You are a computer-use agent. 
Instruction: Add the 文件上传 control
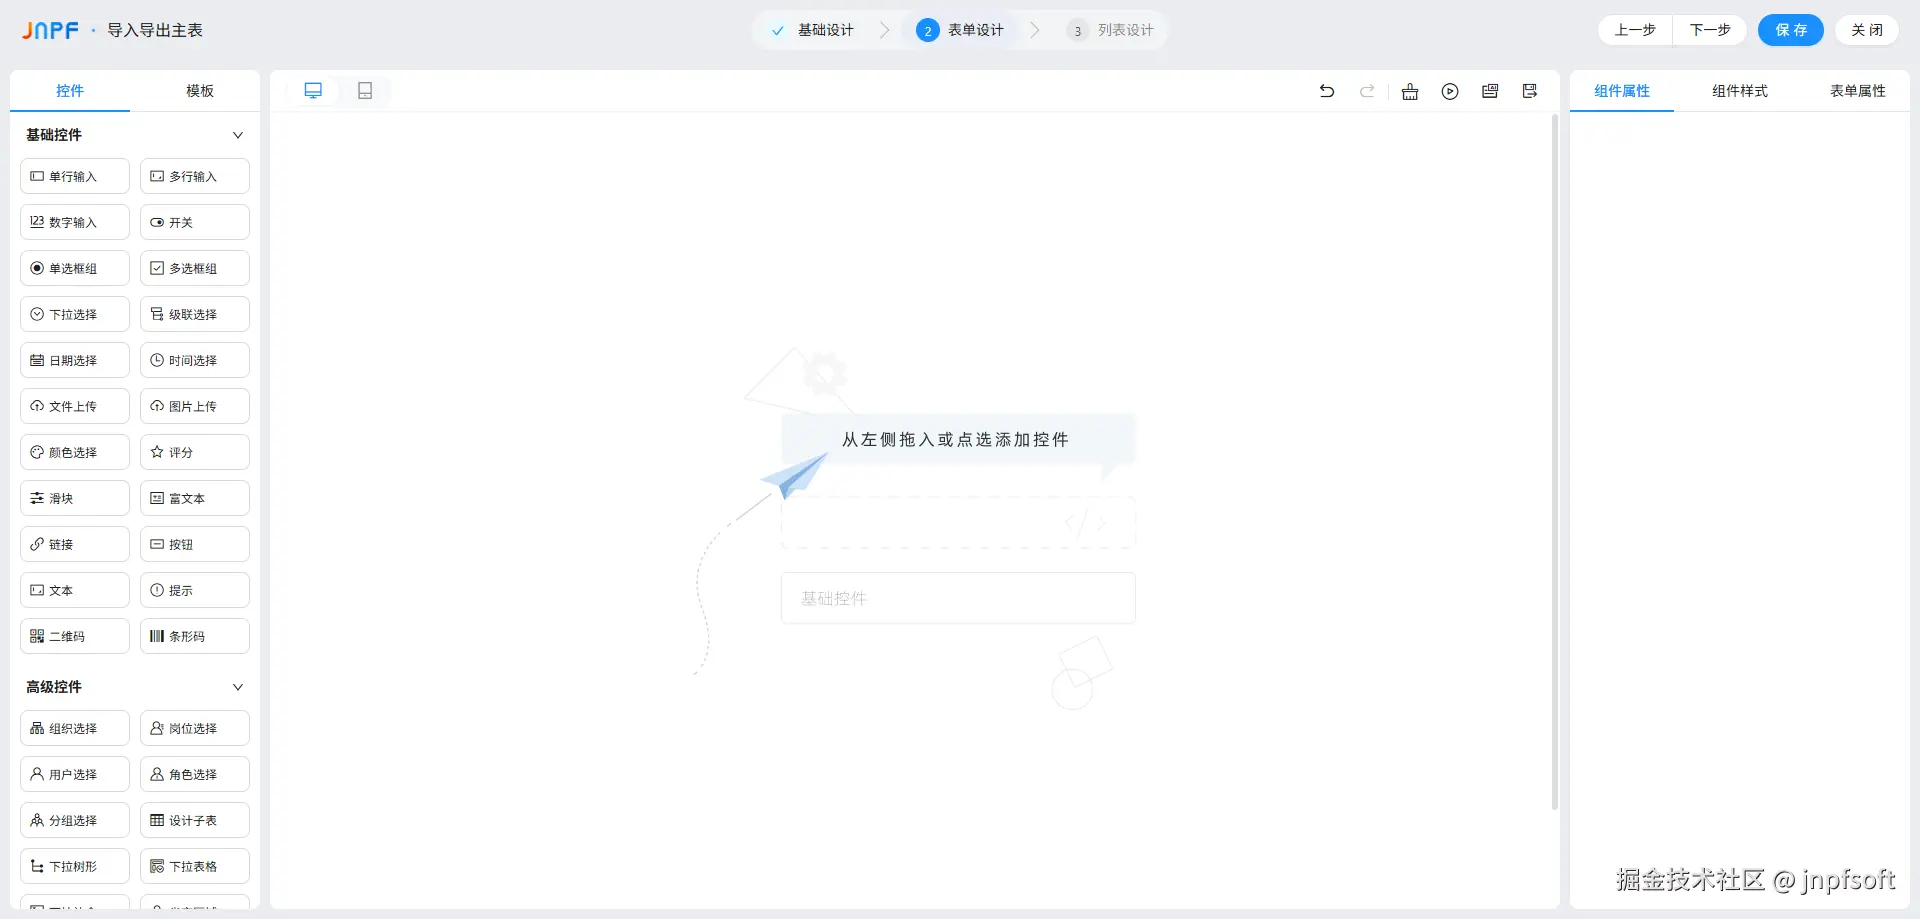75,406
